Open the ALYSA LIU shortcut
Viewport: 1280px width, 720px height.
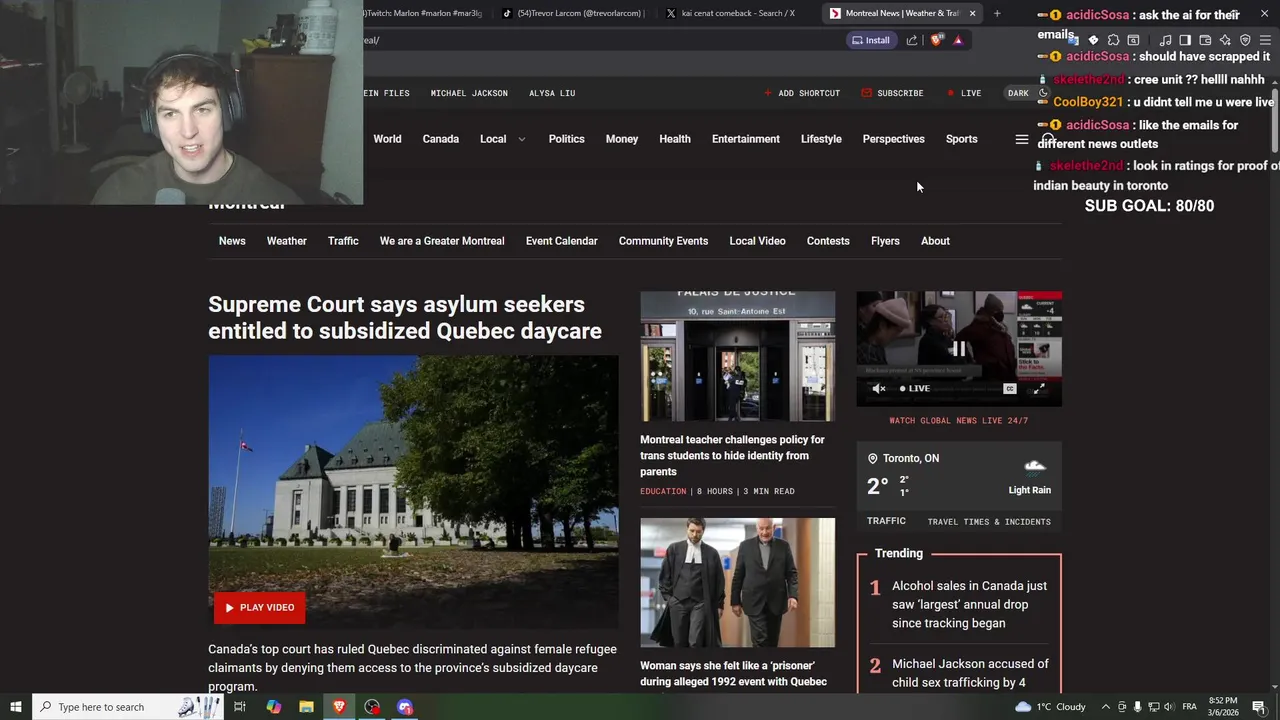click(x=552, y=93)
